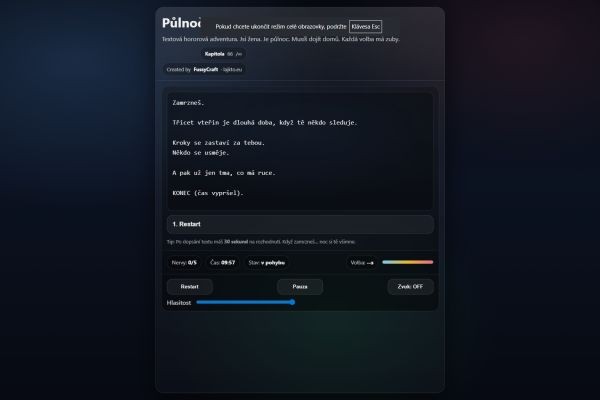Click the Restart button below the stats
The image size is (600, 400).
(x=189, y=287)
